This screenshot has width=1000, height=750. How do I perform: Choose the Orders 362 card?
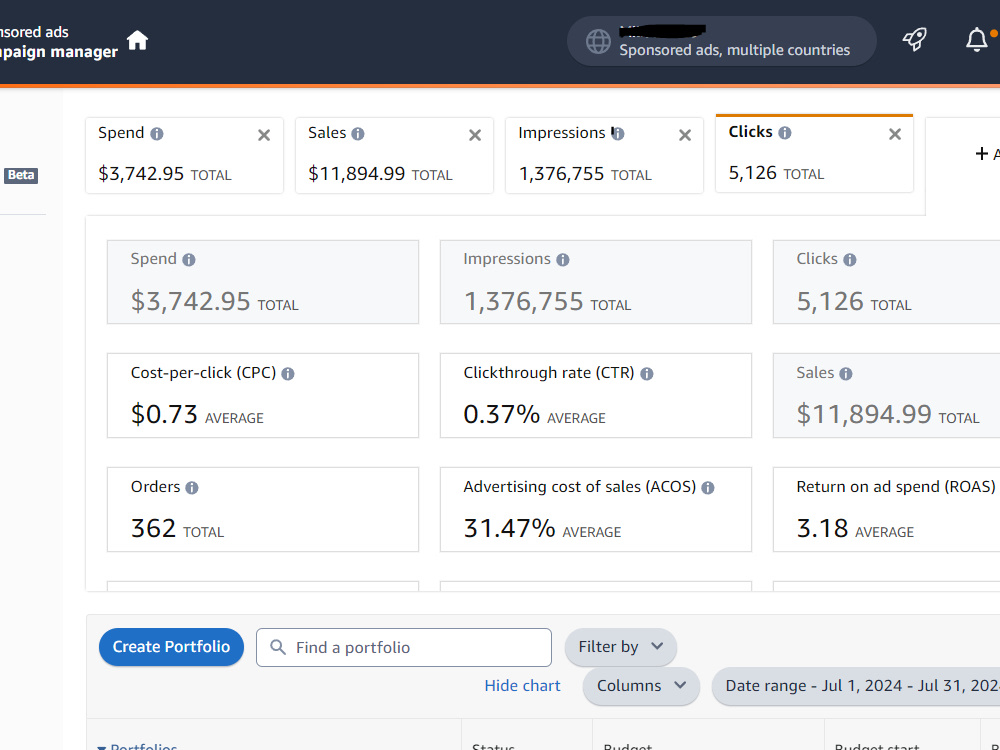[x=263, y=510]
